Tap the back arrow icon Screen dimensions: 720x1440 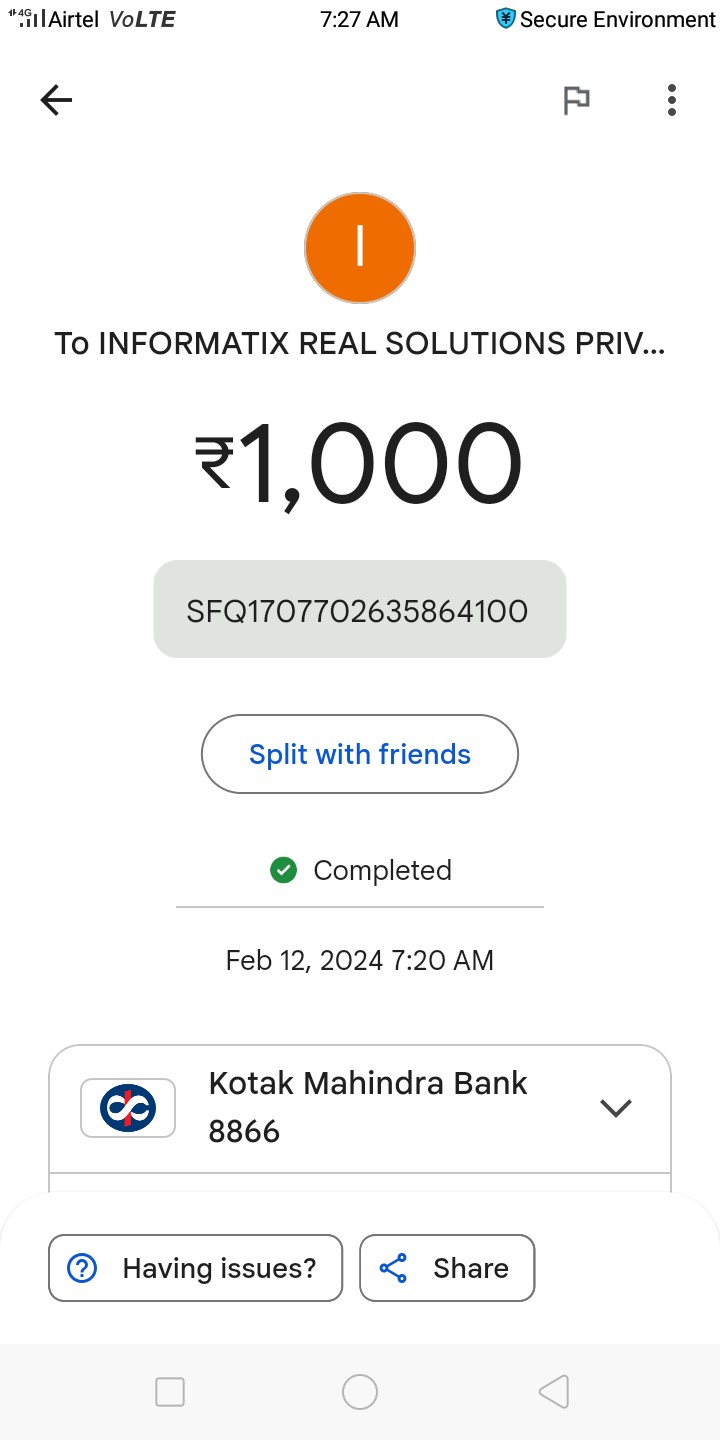[x=56, y=99]
